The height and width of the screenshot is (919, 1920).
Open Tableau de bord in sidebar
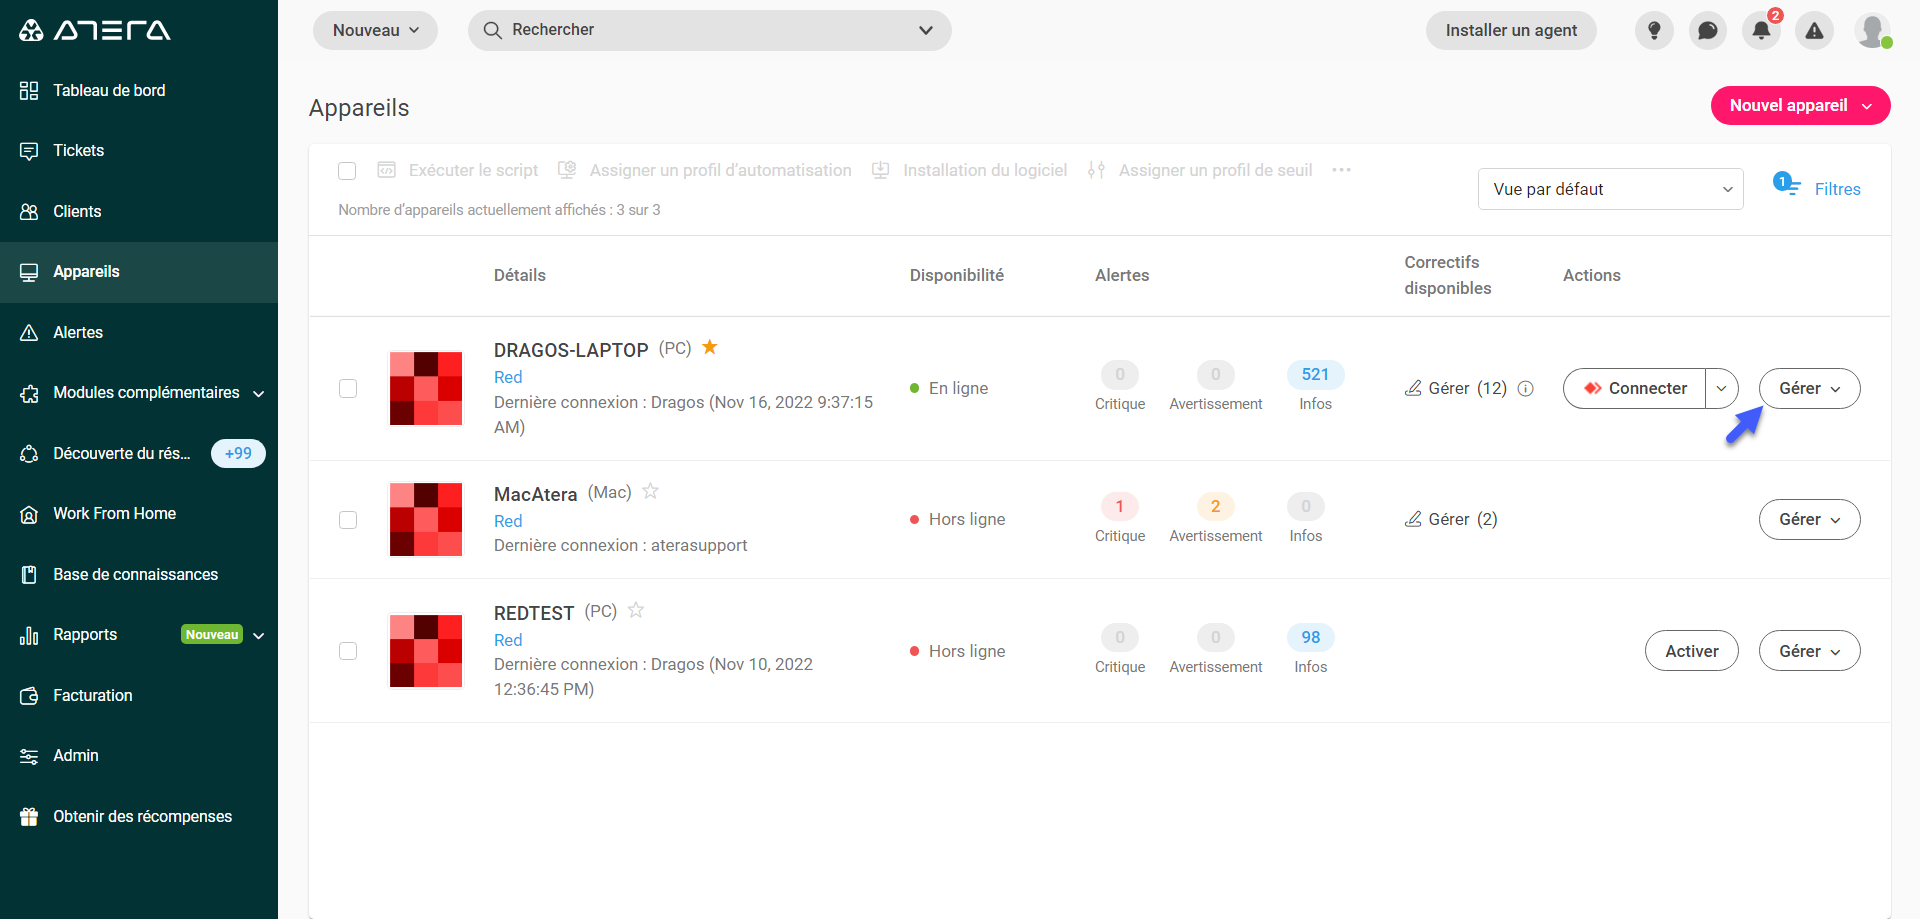(x=139, y=90)
